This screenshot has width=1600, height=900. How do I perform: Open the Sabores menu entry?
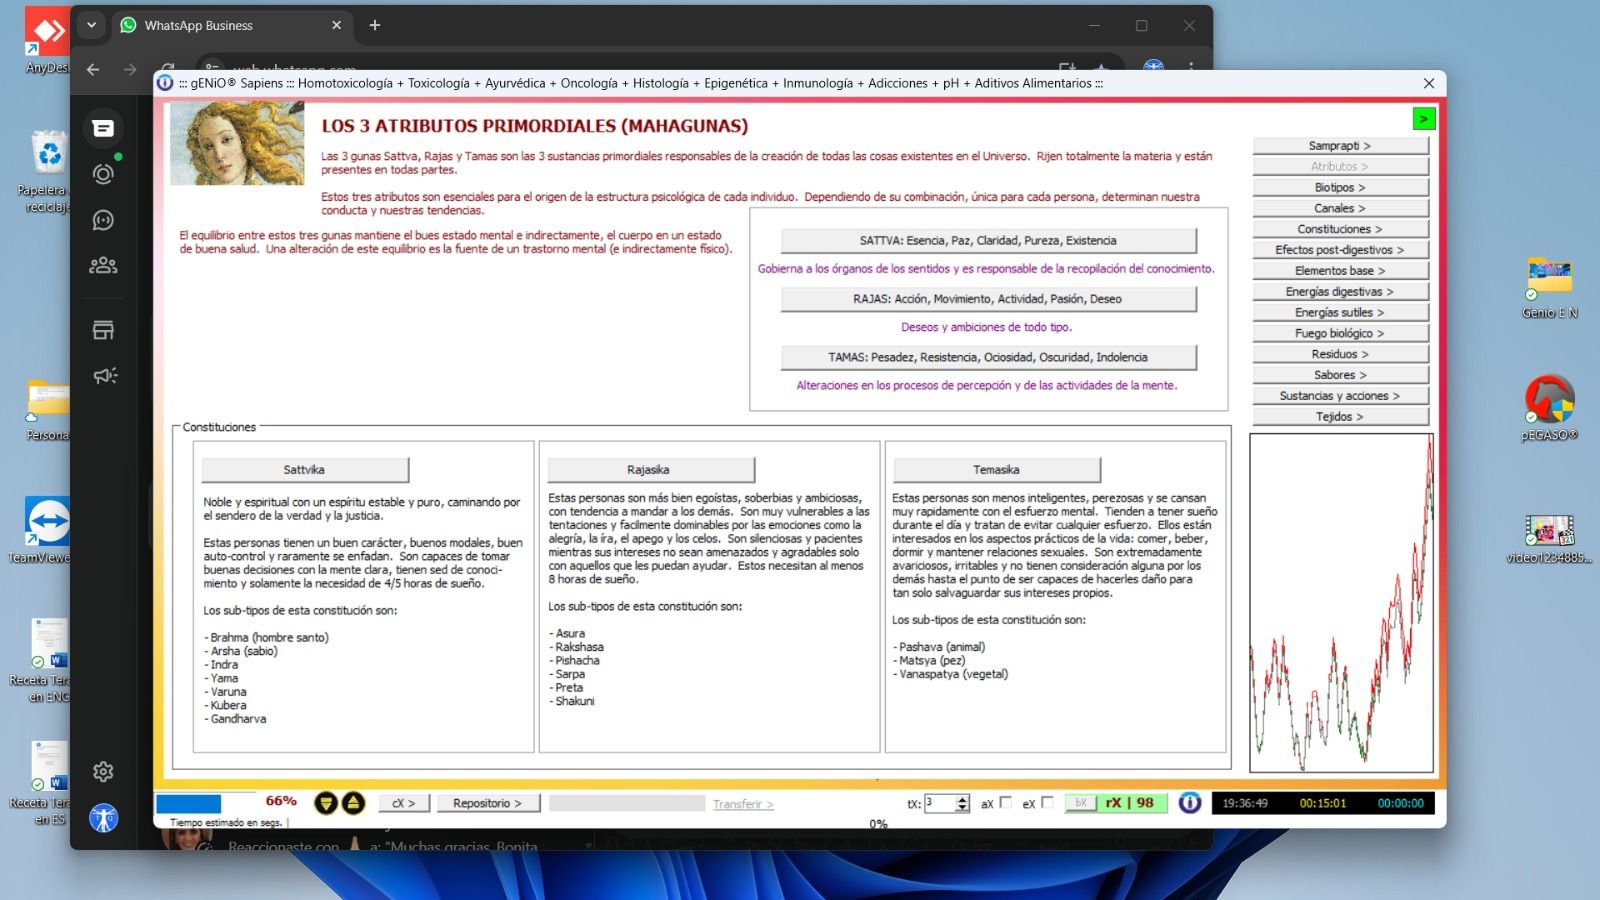point(1340,375)
